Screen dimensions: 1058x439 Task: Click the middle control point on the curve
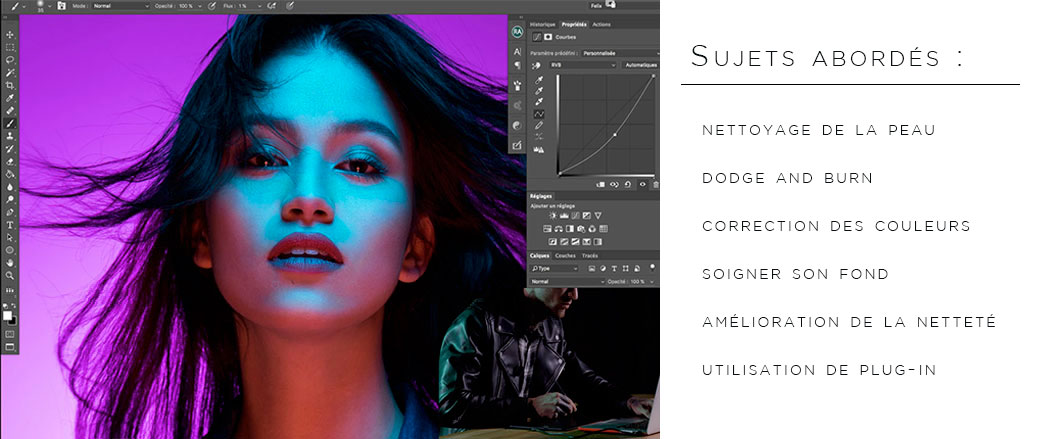coord(615,135)
